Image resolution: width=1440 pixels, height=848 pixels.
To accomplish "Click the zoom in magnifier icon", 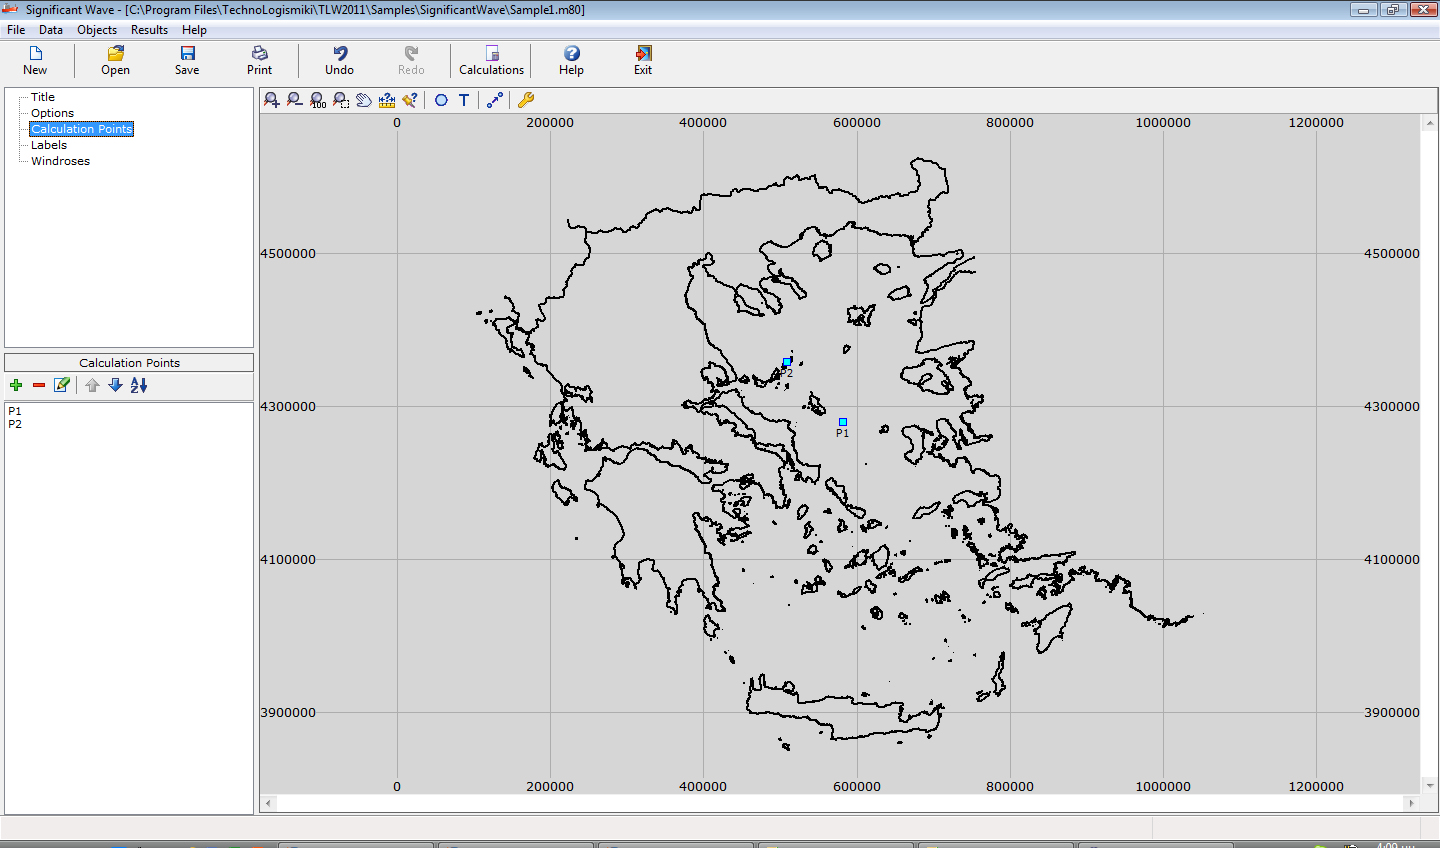I will [x=271, y=100].
